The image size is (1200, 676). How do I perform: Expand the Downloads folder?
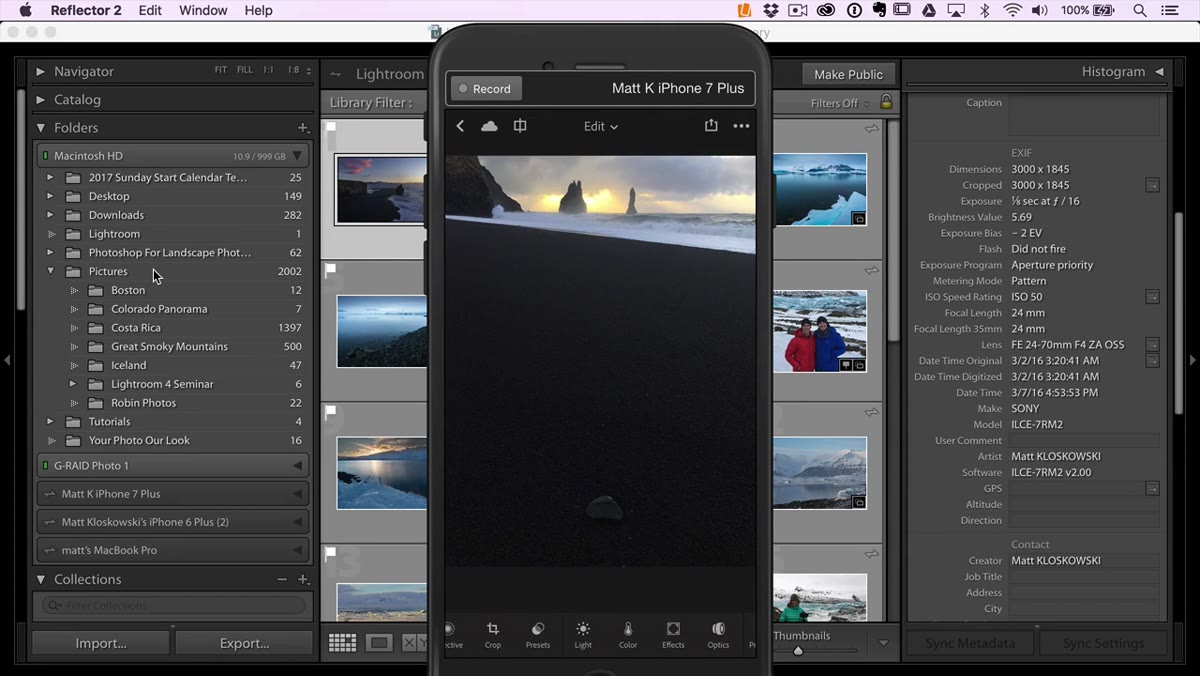pos(50,215)
